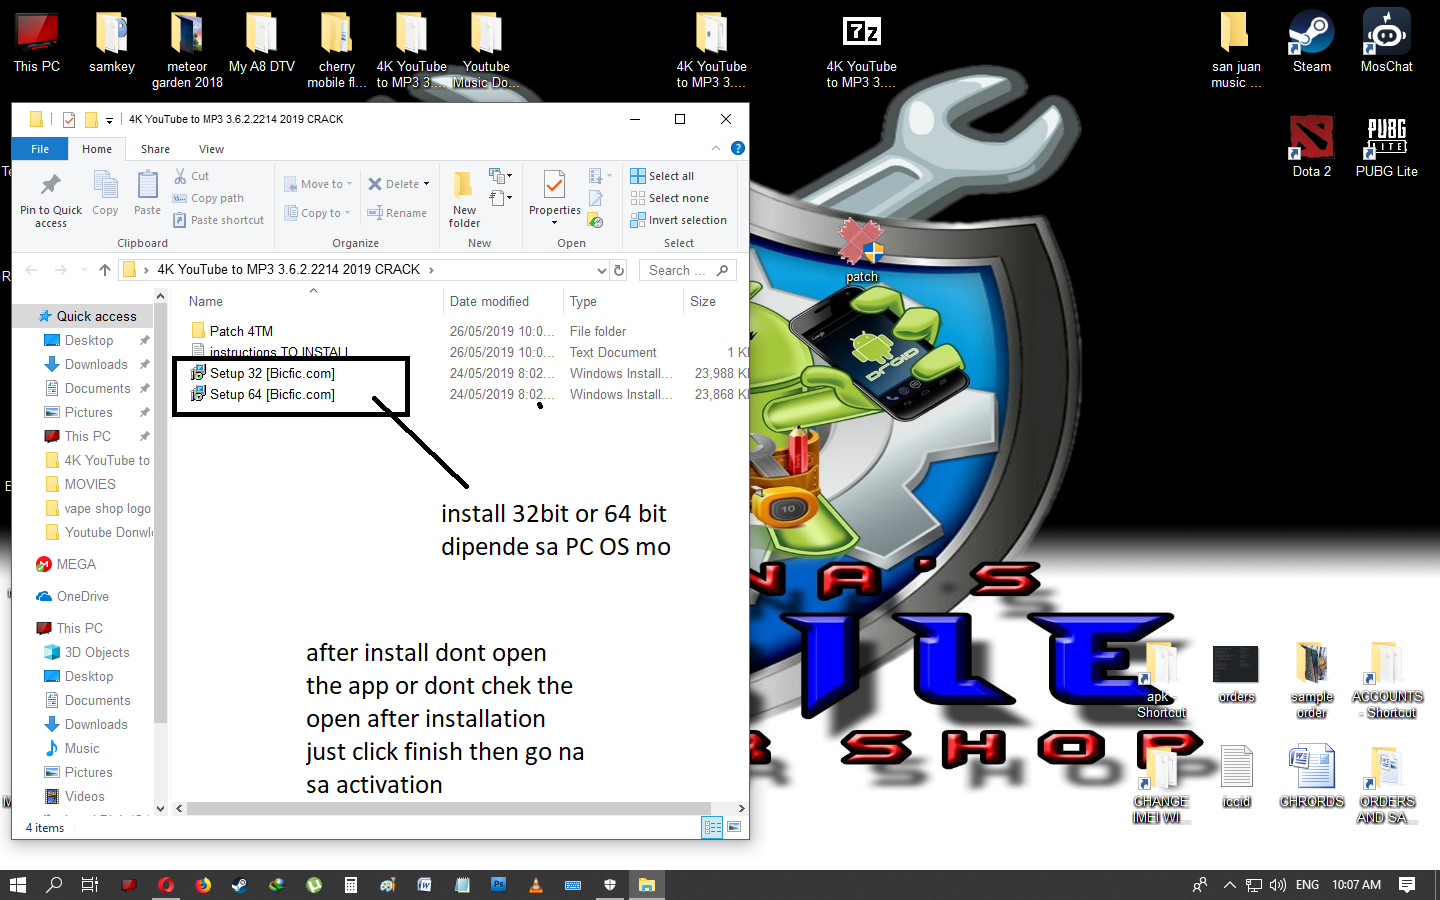
Task: Select Setup 64 [Bicfic.com] installer
Action: pos(272,394)
